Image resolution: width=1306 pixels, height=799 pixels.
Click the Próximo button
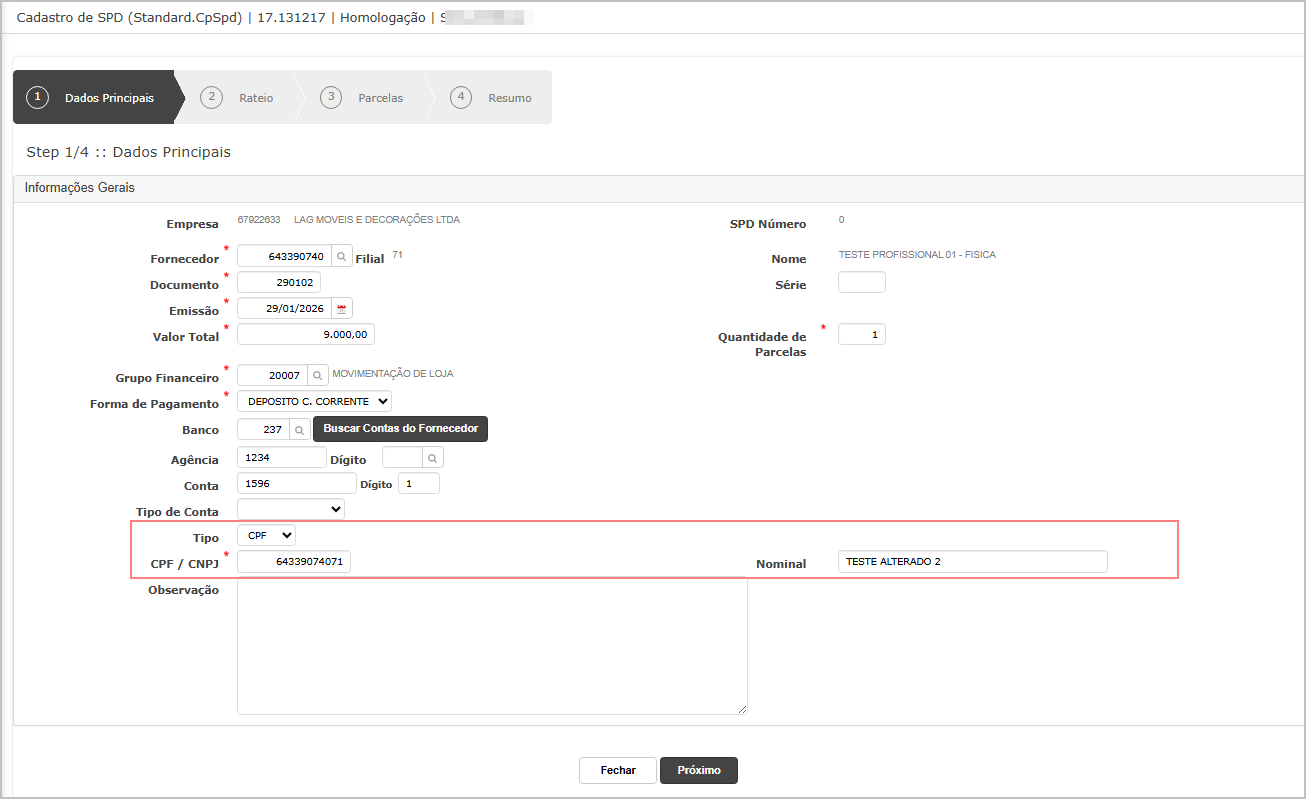[698, 771]
